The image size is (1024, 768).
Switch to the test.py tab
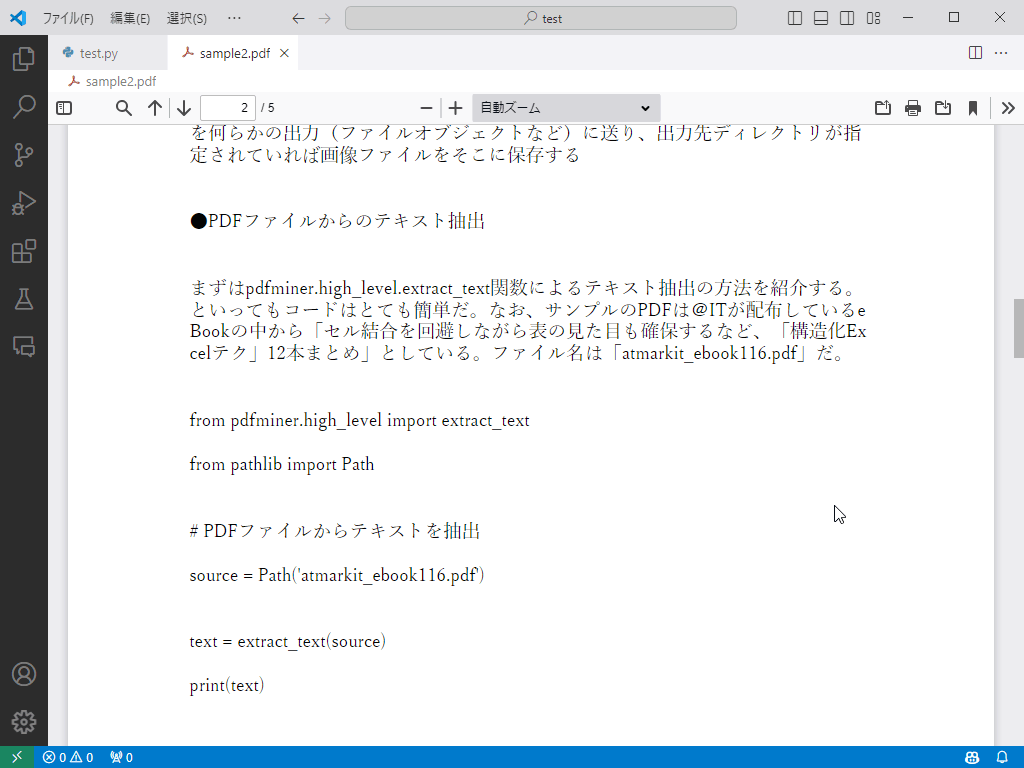pyautogui.click(x=98, y=53)
